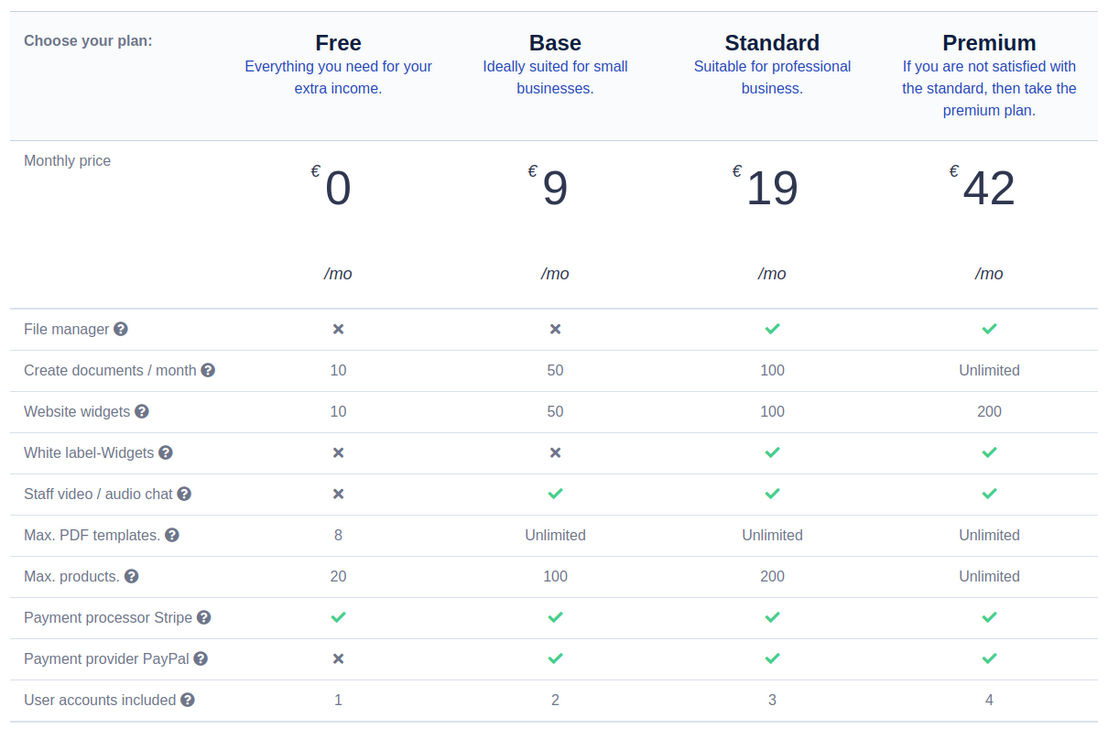Select the Standard plan heading
The height and width of the screenshot is (729, 1108).
coord(772,43)
